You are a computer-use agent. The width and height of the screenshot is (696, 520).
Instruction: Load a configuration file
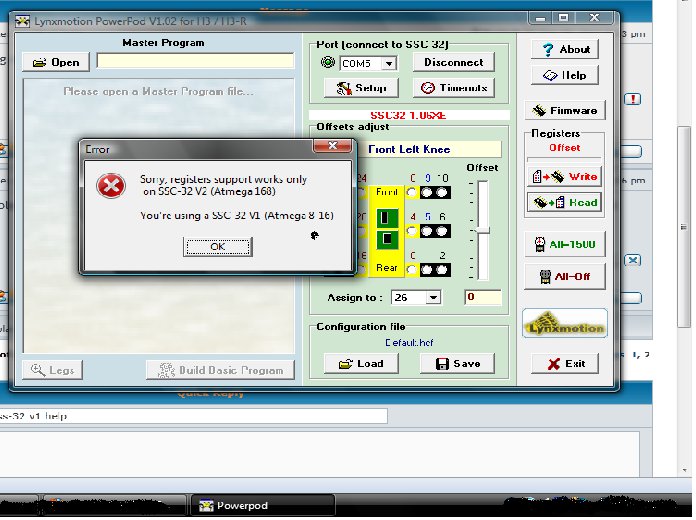[x=361, y=364]
